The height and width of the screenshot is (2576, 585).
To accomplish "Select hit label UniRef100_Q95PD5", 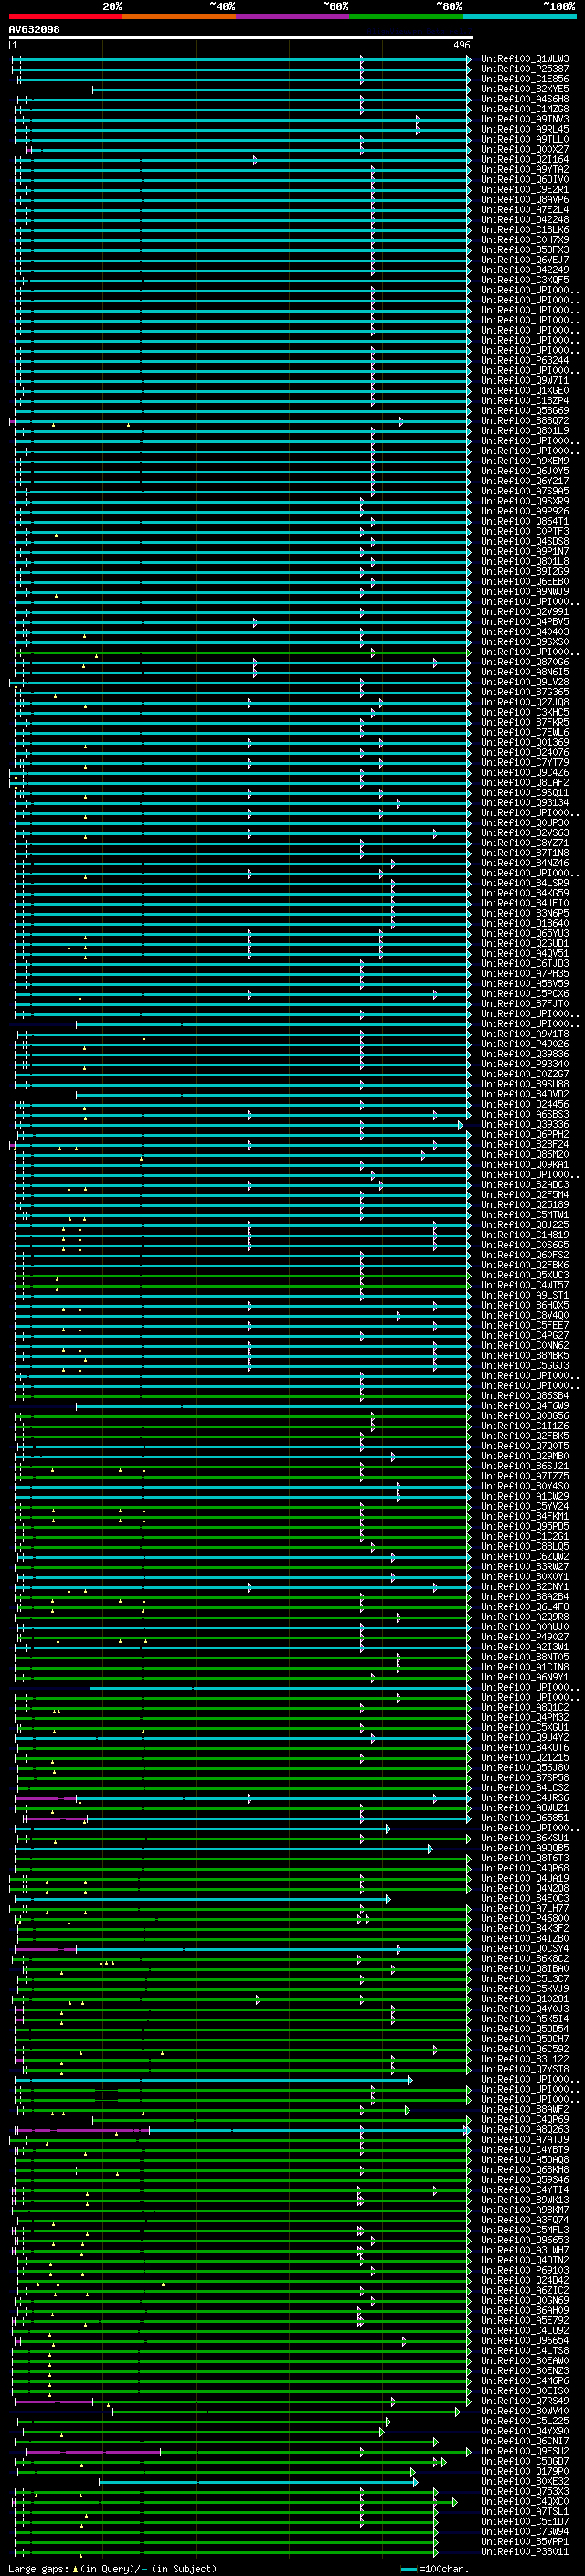I will tap(525, 1526).
